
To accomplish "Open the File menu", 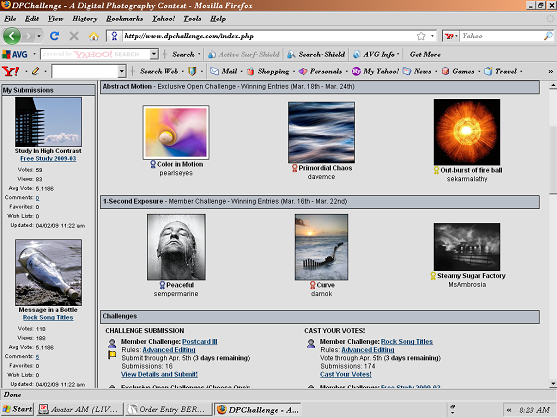I will (10, 18).
